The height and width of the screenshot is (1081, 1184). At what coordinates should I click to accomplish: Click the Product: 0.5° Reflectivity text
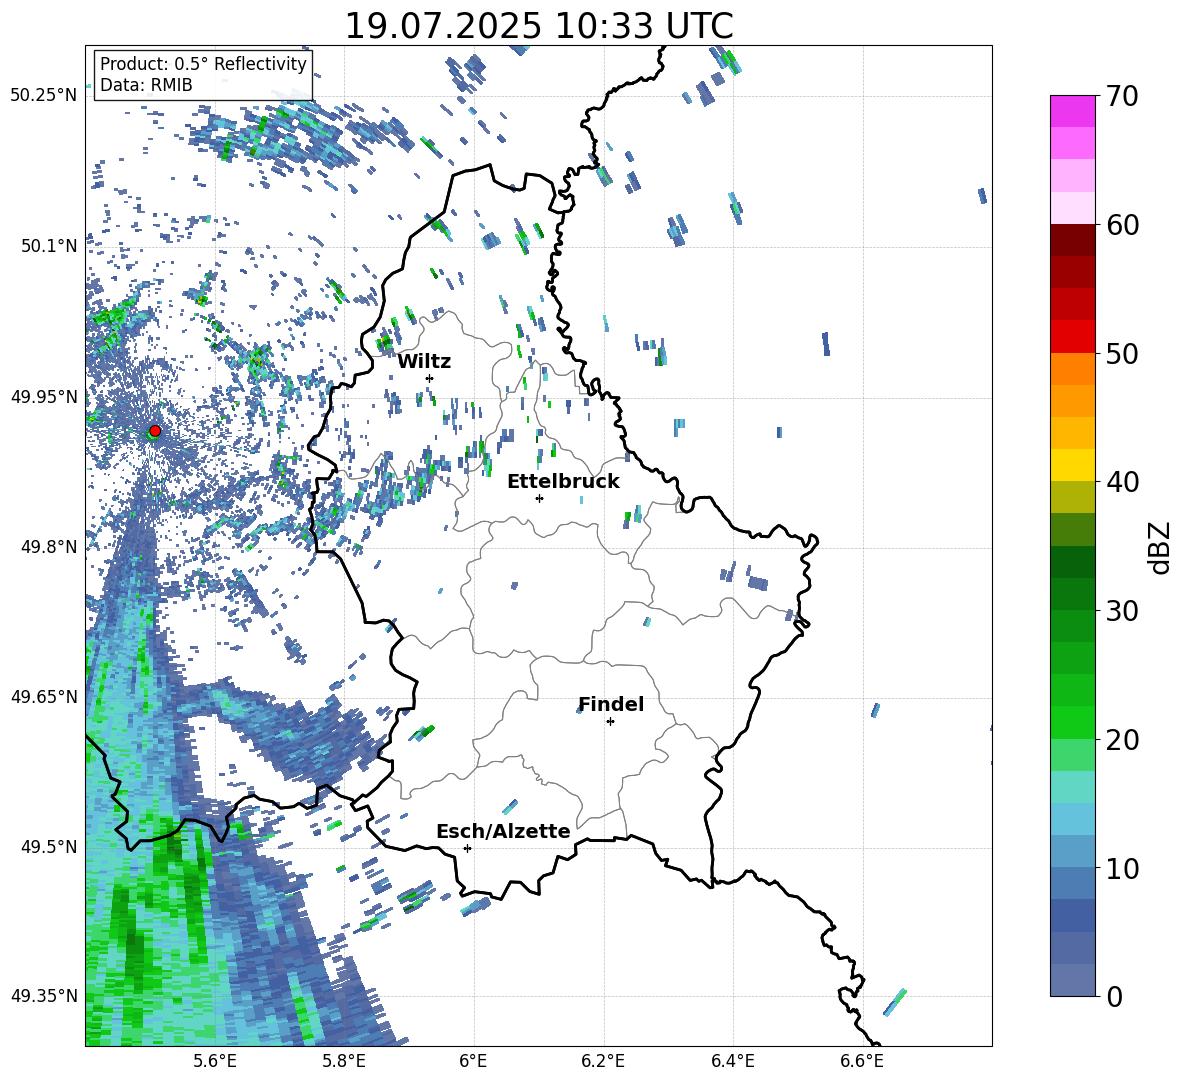click(203, 64)
